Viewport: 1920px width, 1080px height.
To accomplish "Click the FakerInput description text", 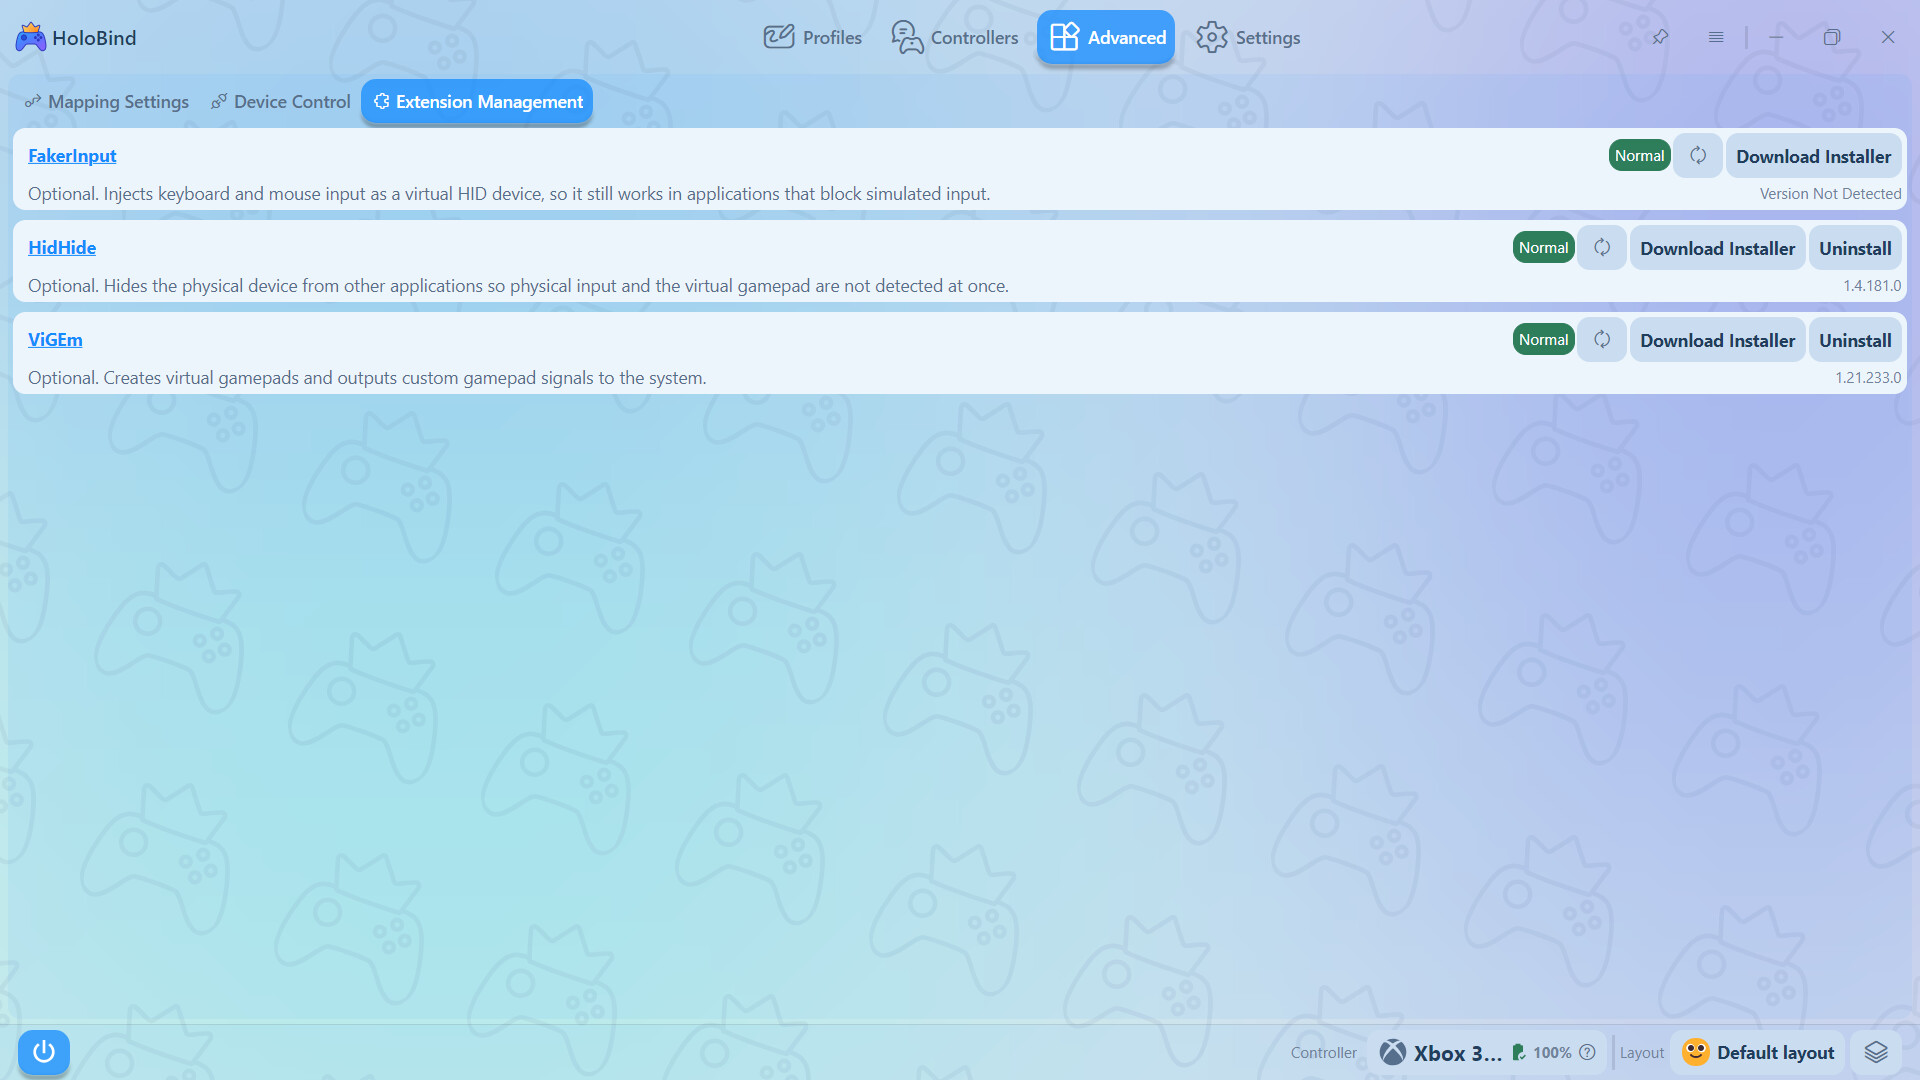I will [x=509, y=194].
